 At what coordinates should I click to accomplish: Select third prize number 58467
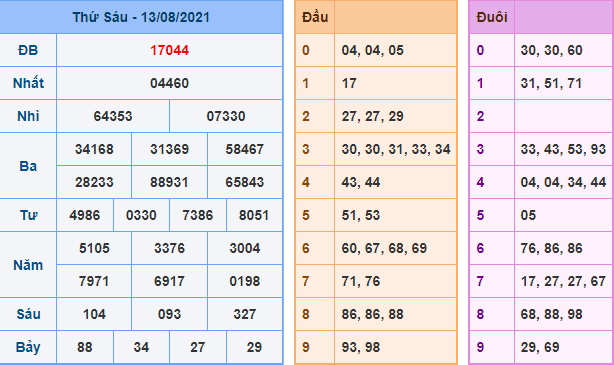pos(245,149)
